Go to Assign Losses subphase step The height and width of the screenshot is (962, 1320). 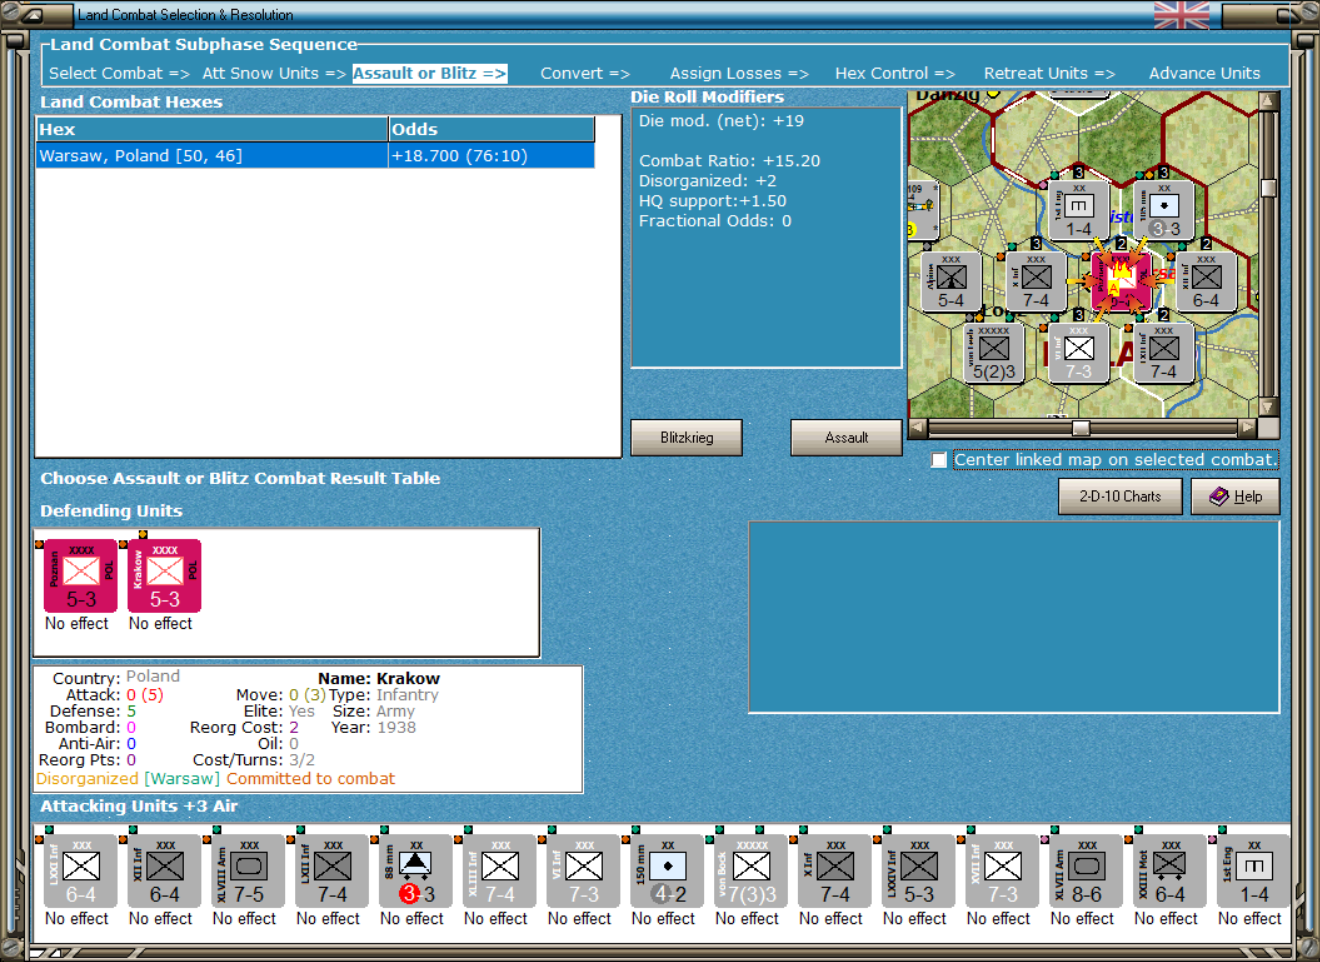click(739, 73)
